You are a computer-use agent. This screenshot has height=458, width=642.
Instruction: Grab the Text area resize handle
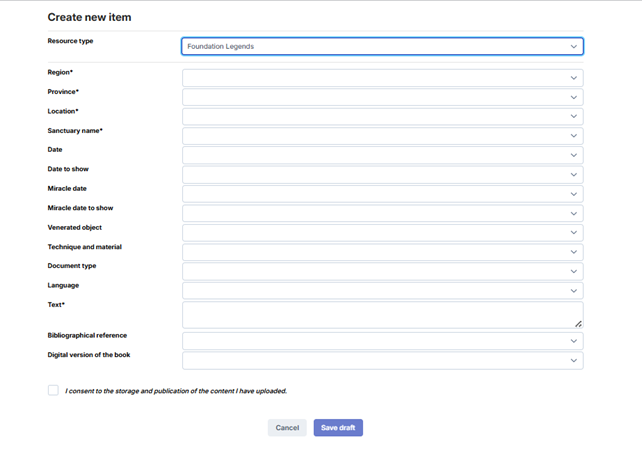pyautogui.click(x=579, y=324)
